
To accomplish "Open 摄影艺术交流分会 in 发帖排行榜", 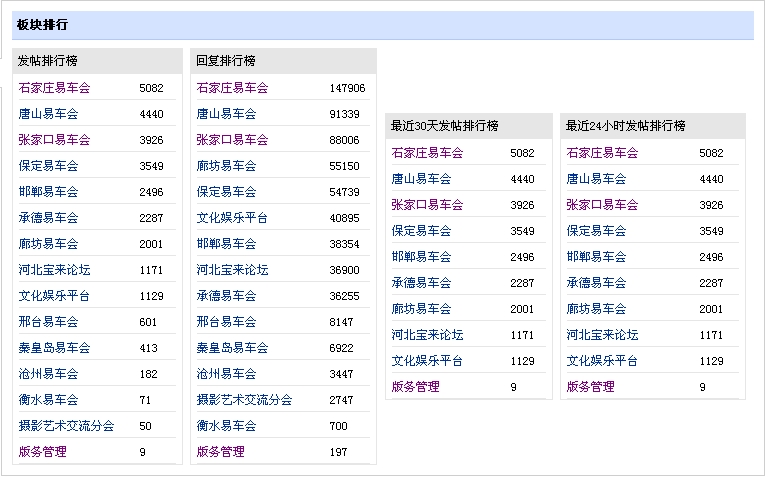I will pos(66,426).
